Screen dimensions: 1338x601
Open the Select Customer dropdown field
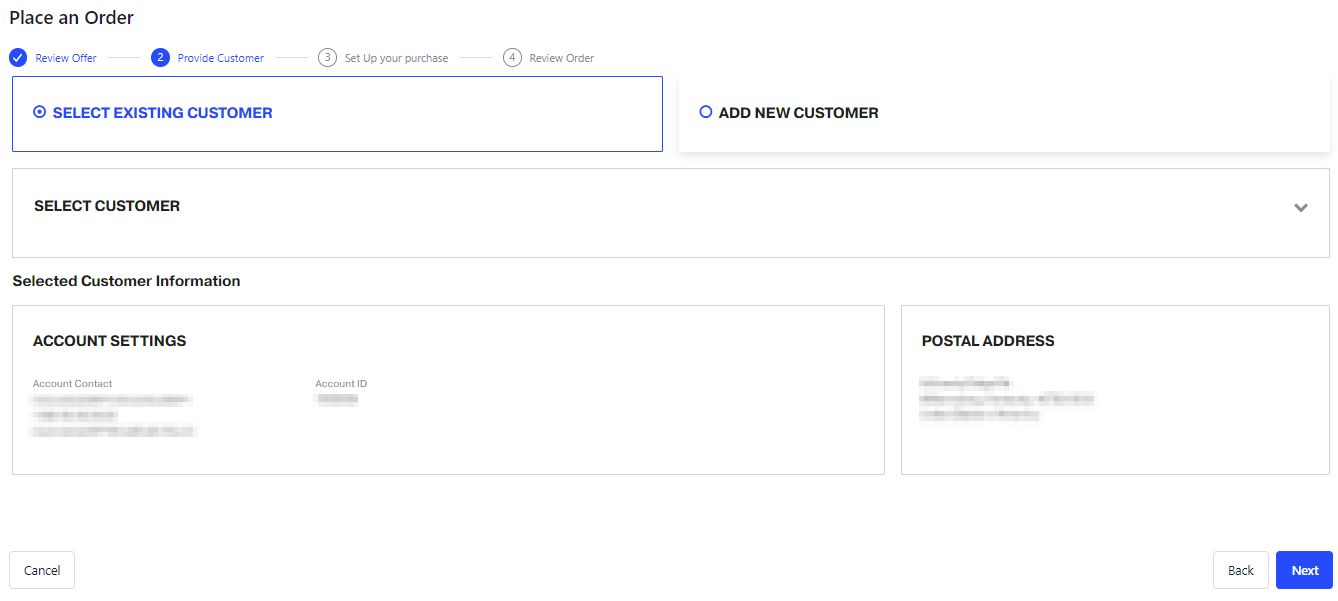pyautogui.click(x=670, y=213)
